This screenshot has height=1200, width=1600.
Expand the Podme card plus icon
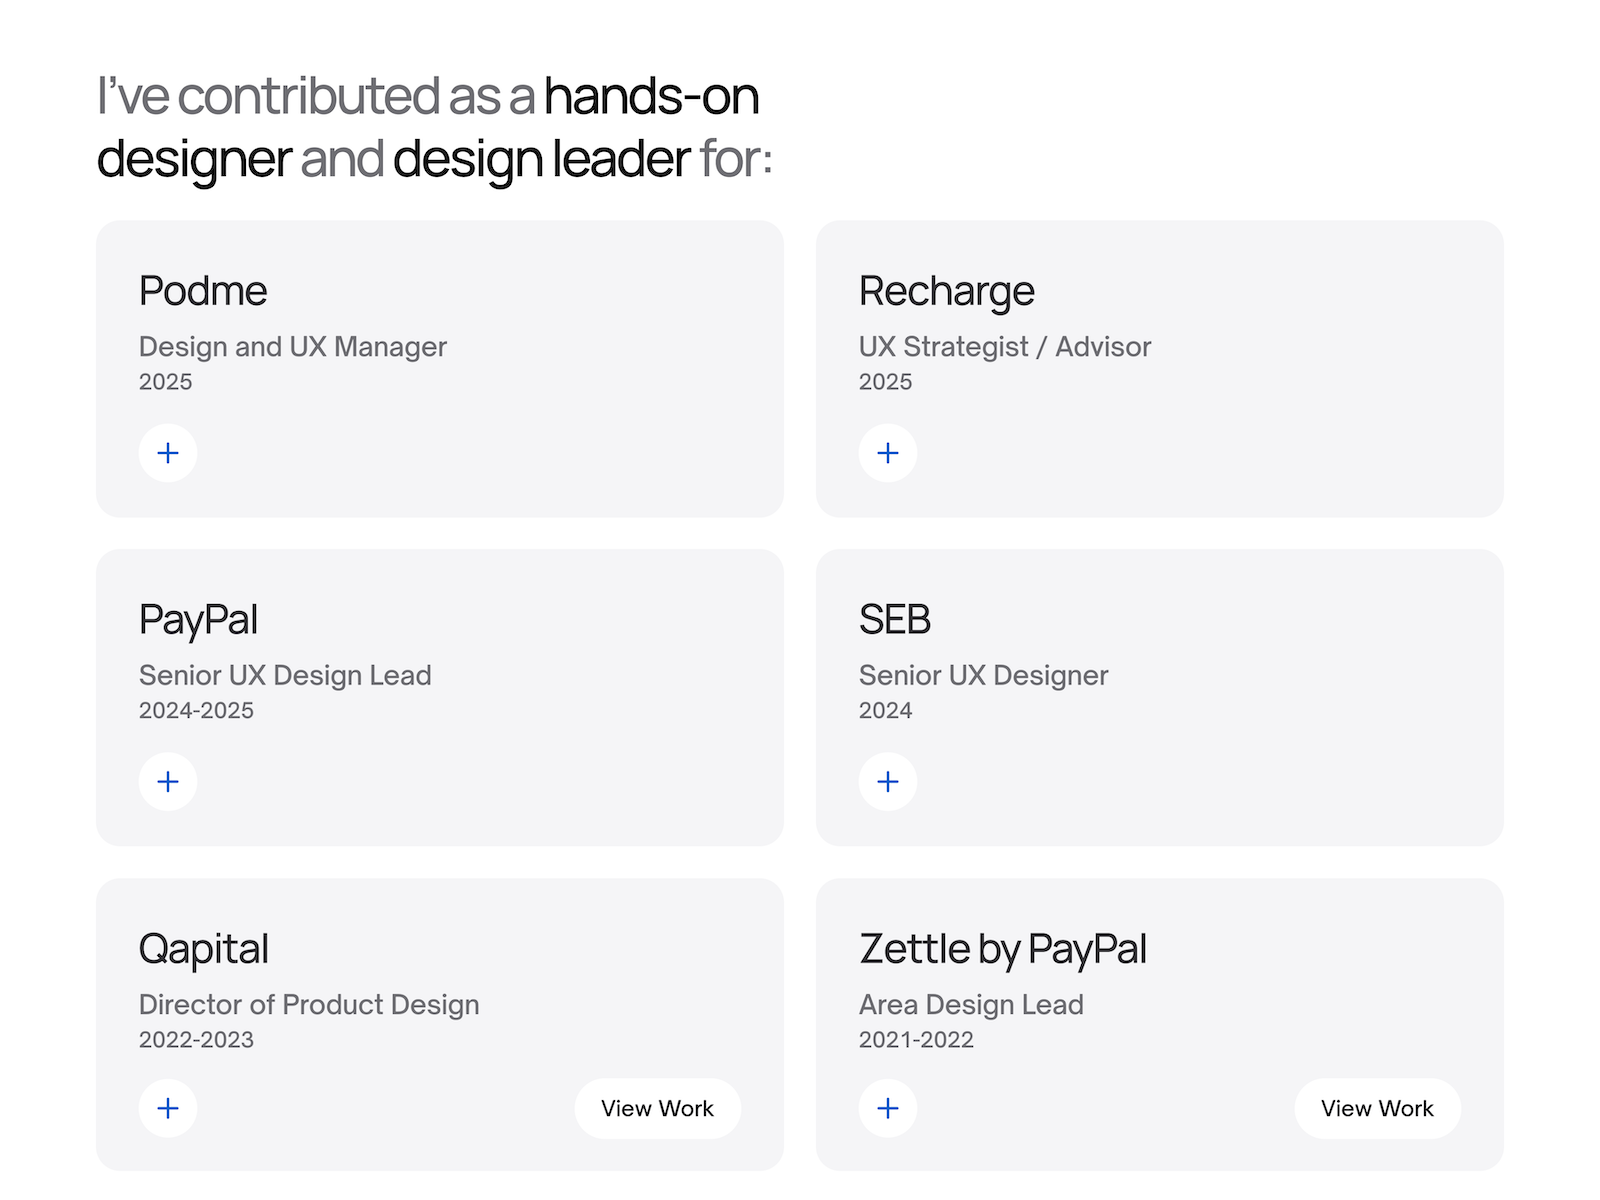pos(168,453)
